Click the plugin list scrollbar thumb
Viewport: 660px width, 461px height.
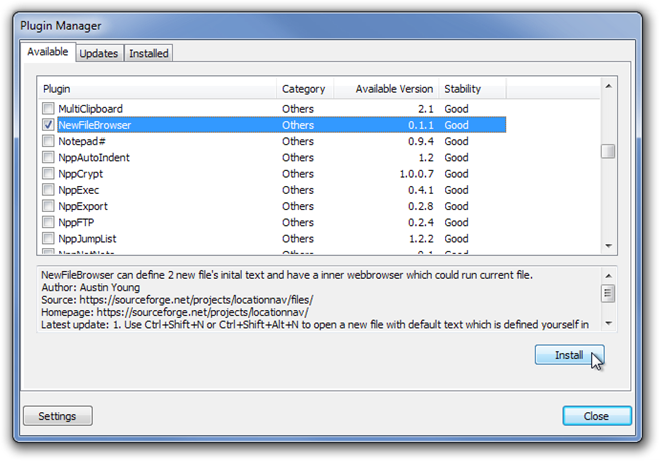(608, 152)
